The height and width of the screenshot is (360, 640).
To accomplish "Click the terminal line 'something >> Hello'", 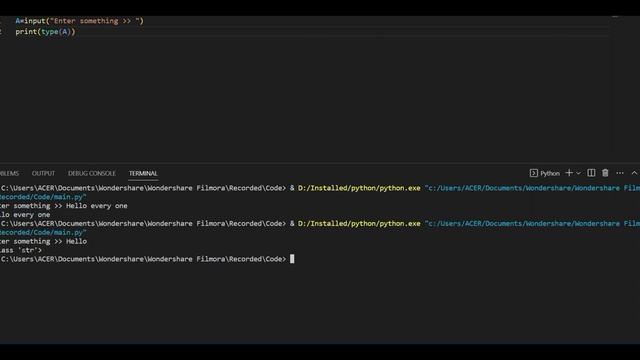I will click(43, 241).
